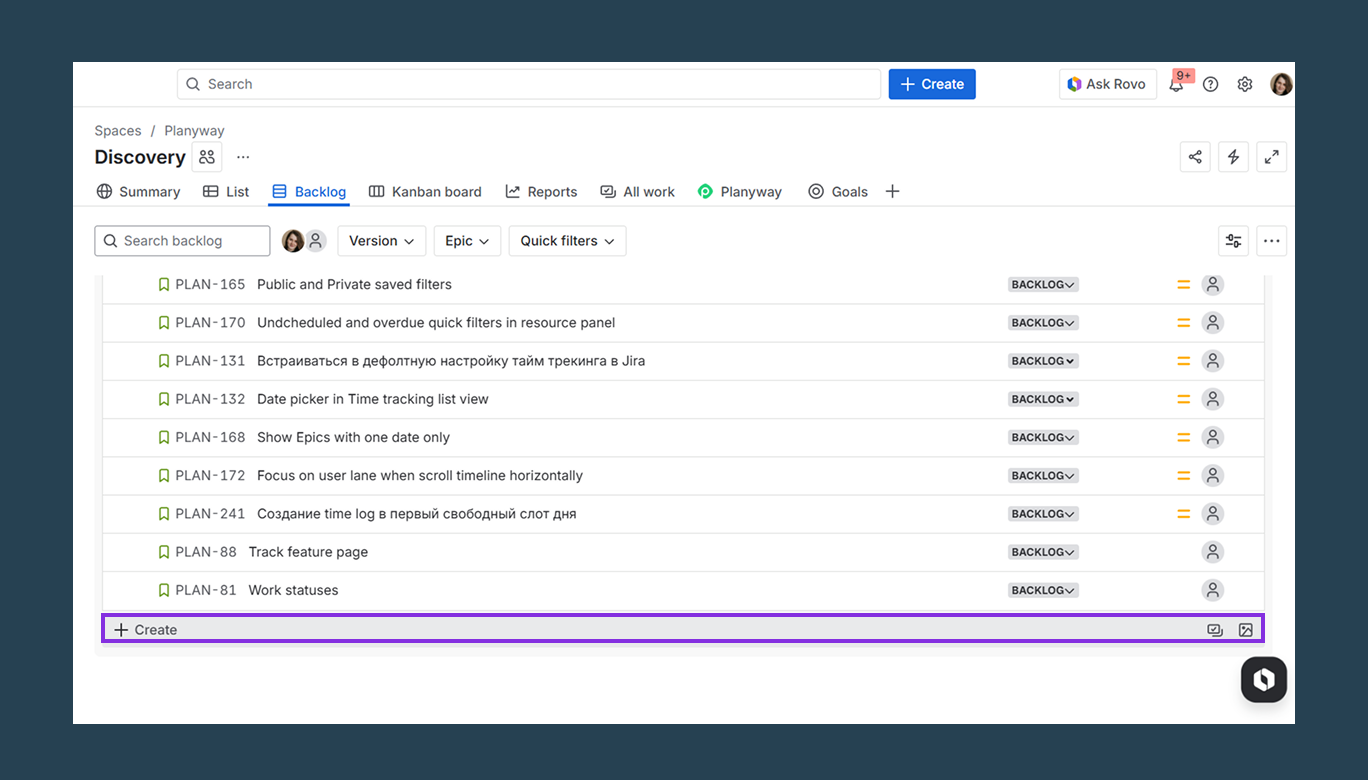Filter by the unassigned avatar
This screenshot has width=1368, height=780.
[x=316, y=241]
